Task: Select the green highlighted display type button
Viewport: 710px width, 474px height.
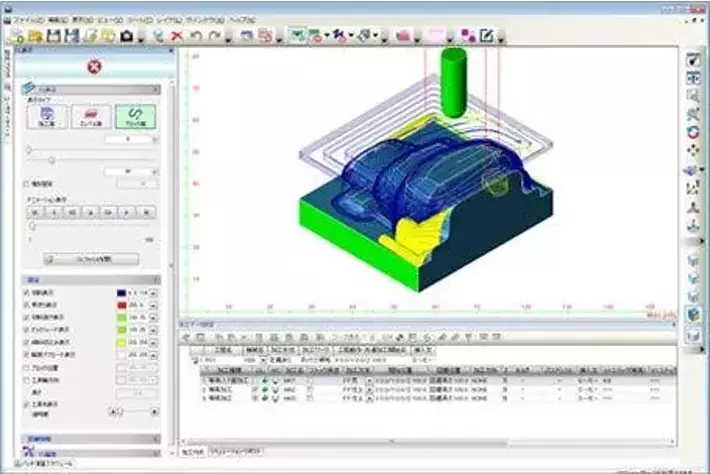Action: coord(135,118)
